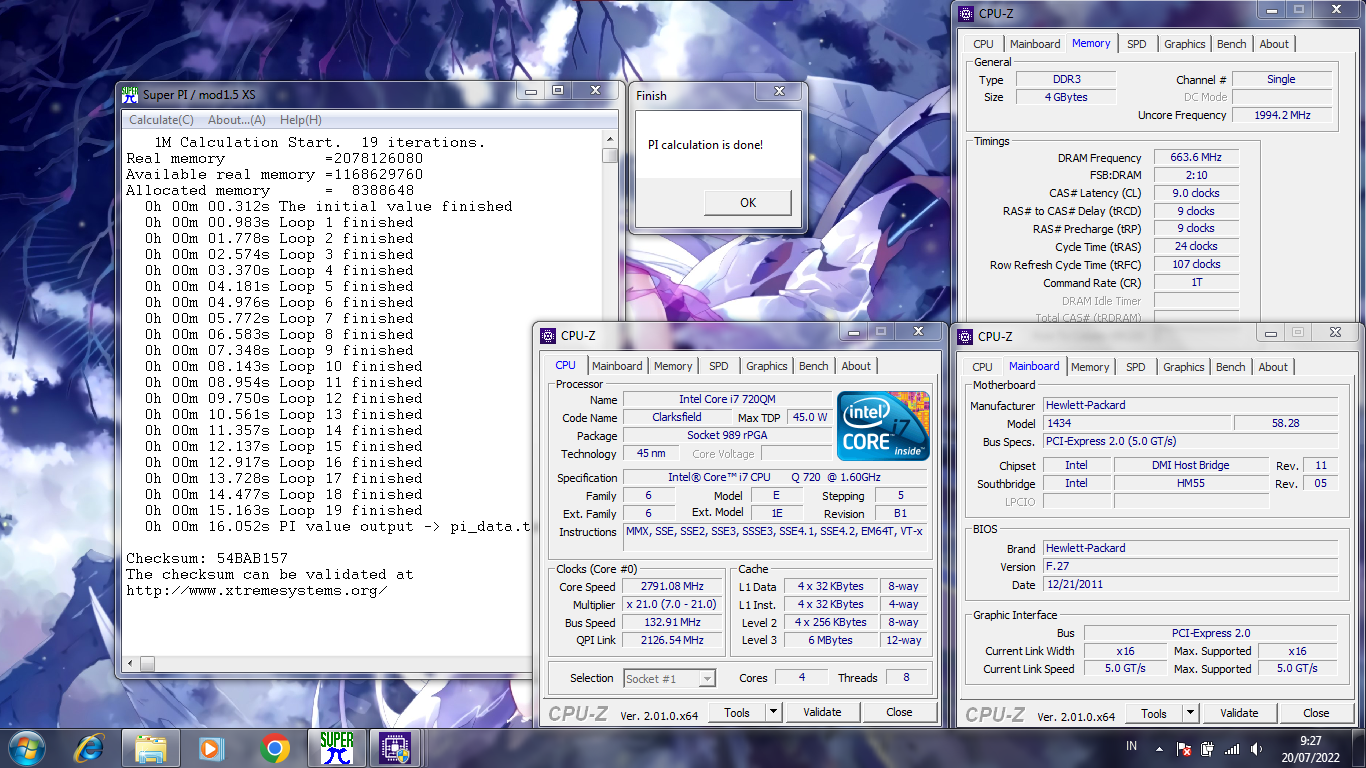Click Close button in CPU window
This screenshot has width=1366, height=768.
[899, 712]
